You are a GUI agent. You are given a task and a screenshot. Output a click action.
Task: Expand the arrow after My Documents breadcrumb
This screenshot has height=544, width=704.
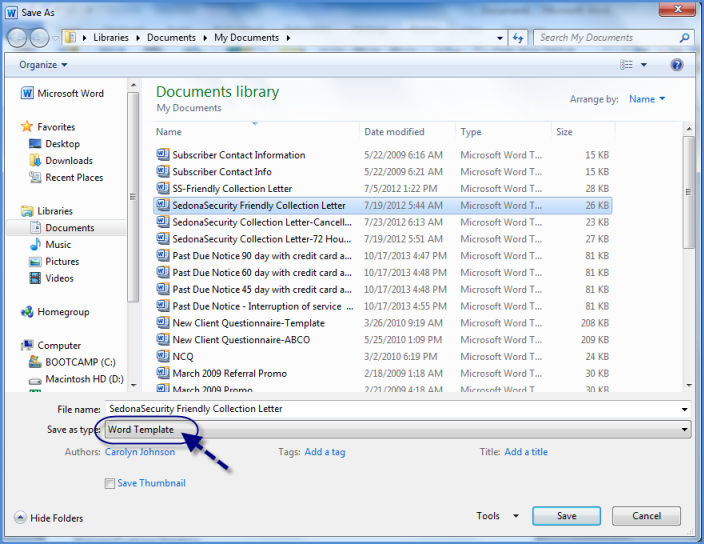tap(288, 38)
